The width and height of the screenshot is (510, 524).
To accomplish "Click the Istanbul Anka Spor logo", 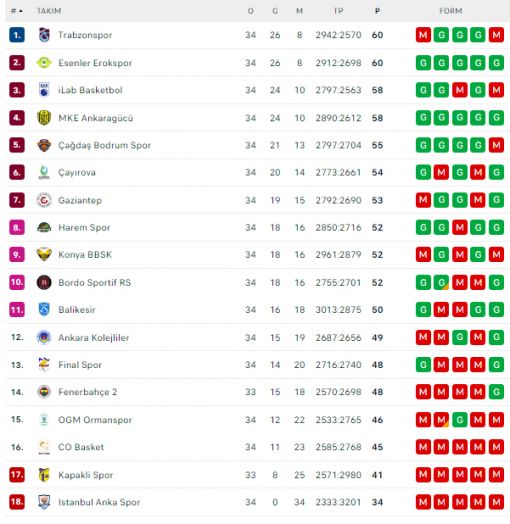I will [44, 502].
